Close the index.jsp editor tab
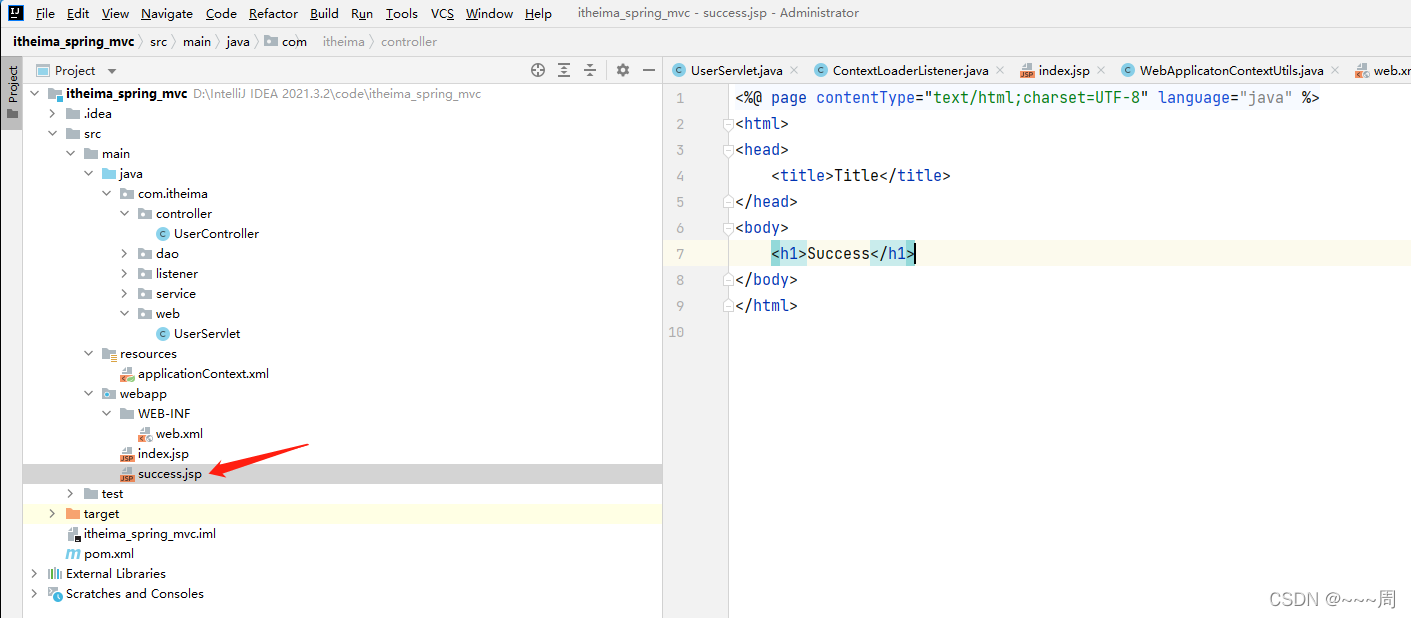 click(x=1101, y=70)
